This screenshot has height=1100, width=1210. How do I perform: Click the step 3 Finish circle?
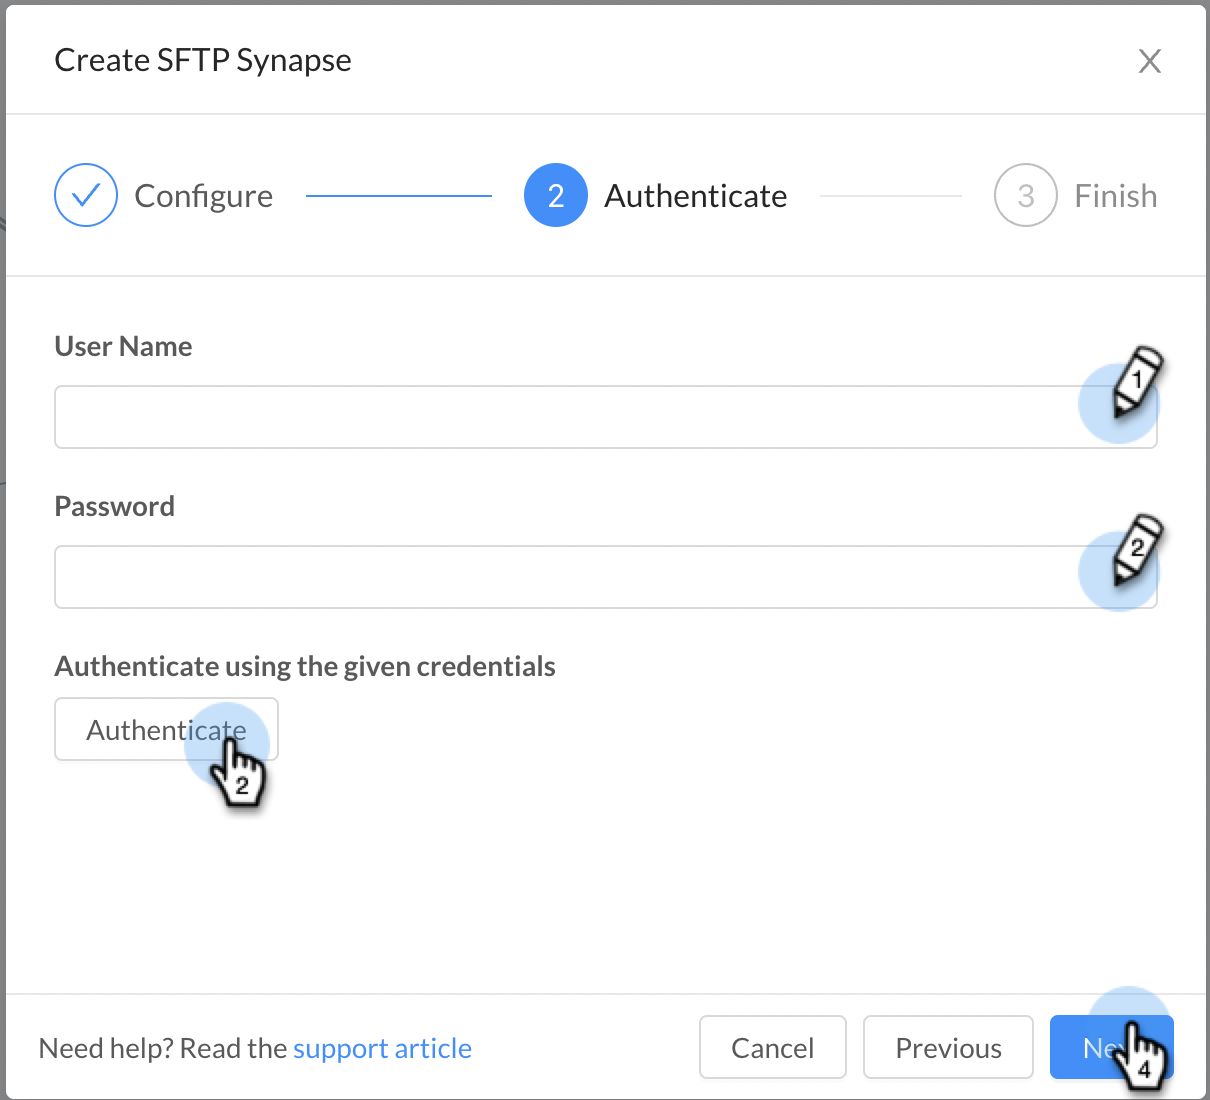[1026, 195]
